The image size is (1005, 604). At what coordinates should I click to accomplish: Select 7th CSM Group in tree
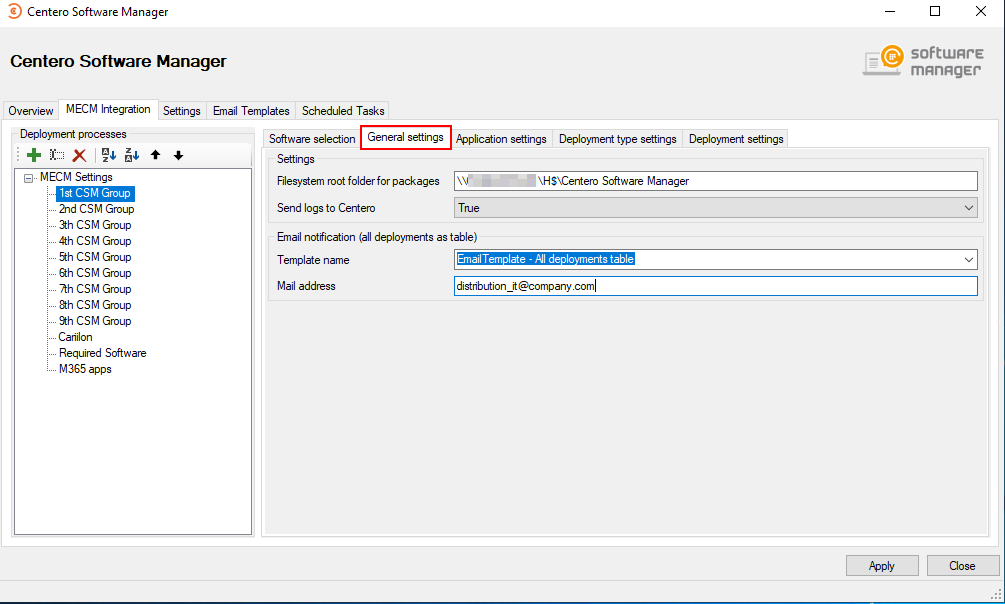95,289
